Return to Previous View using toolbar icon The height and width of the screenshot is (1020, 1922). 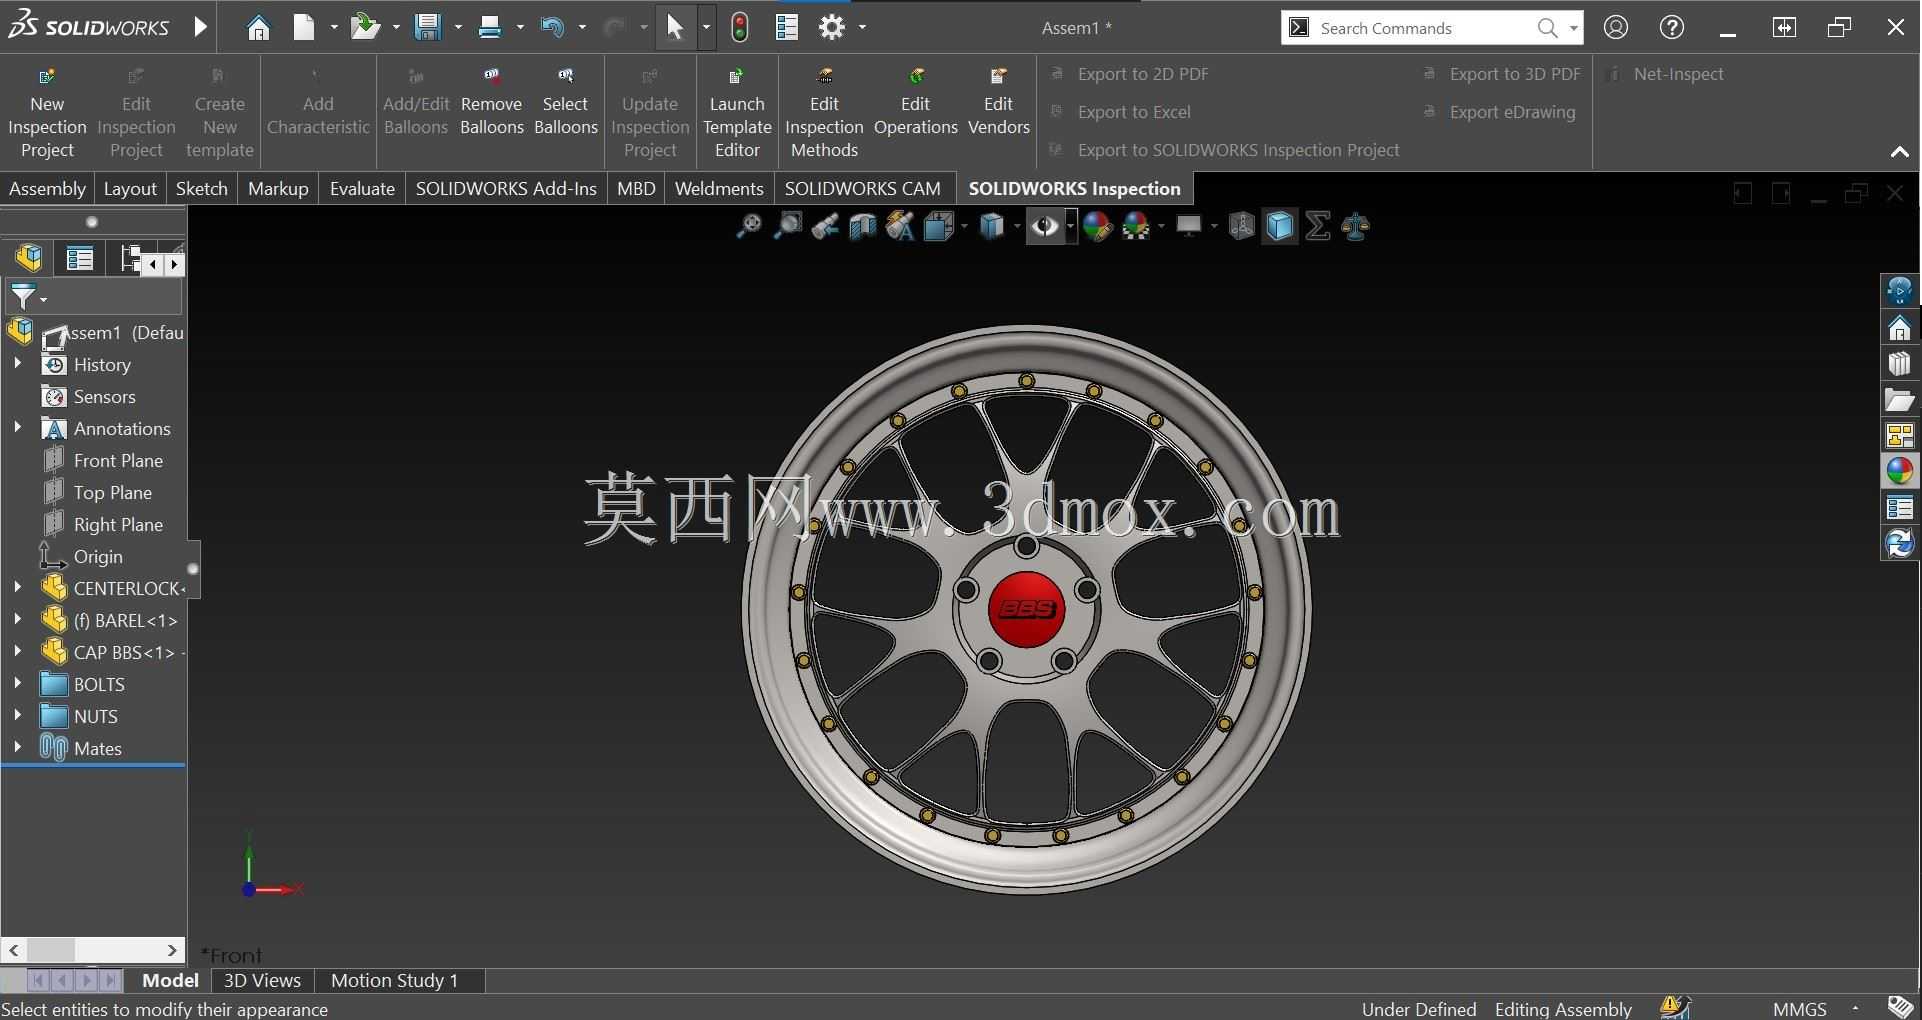pyautogui.click(x=825, y=227)
